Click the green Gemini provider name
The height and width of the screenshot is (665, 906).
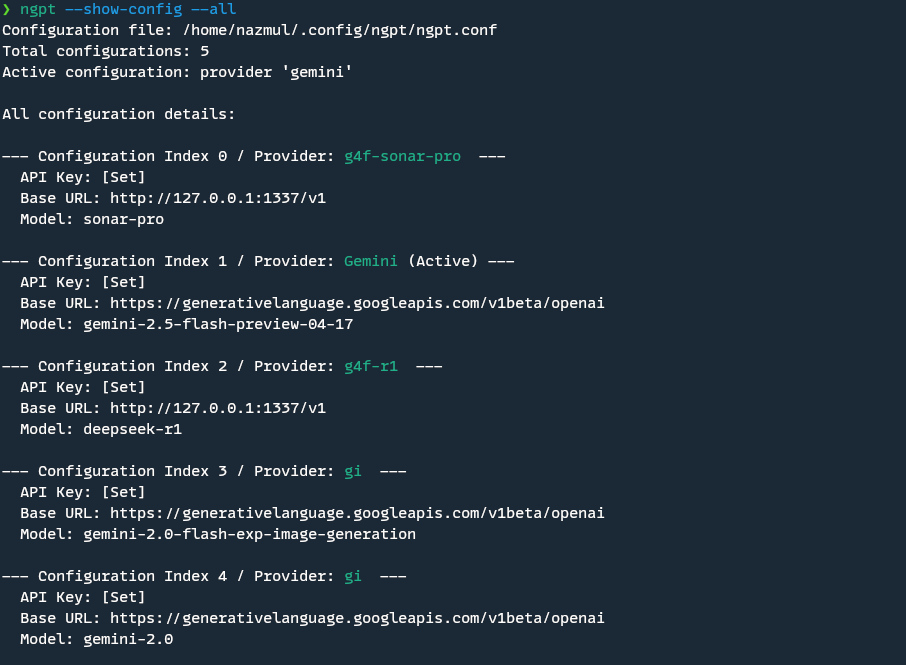370,261
